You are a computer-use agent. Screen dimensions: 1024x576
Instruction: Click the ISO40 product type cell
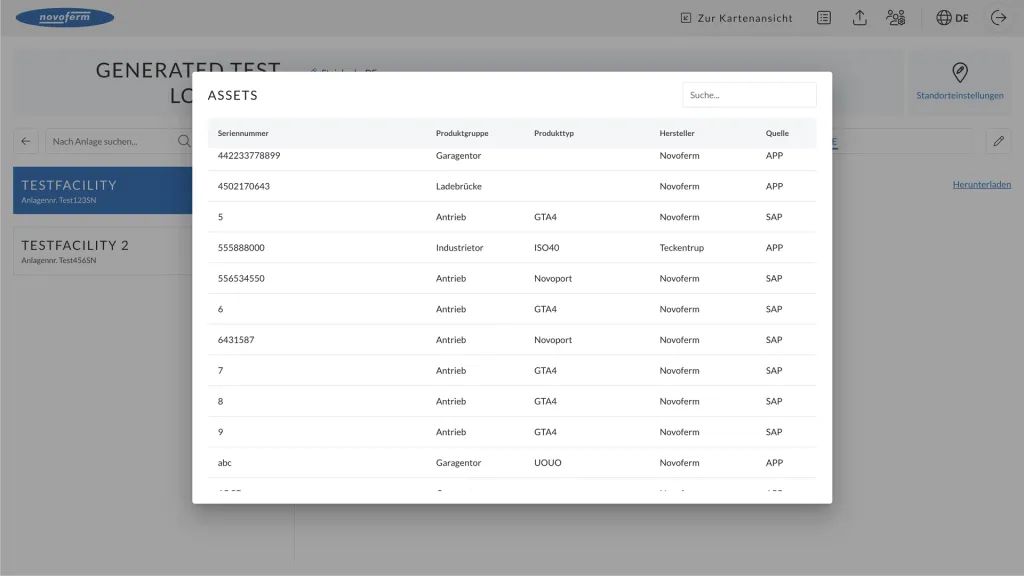(x=547, y=248)
